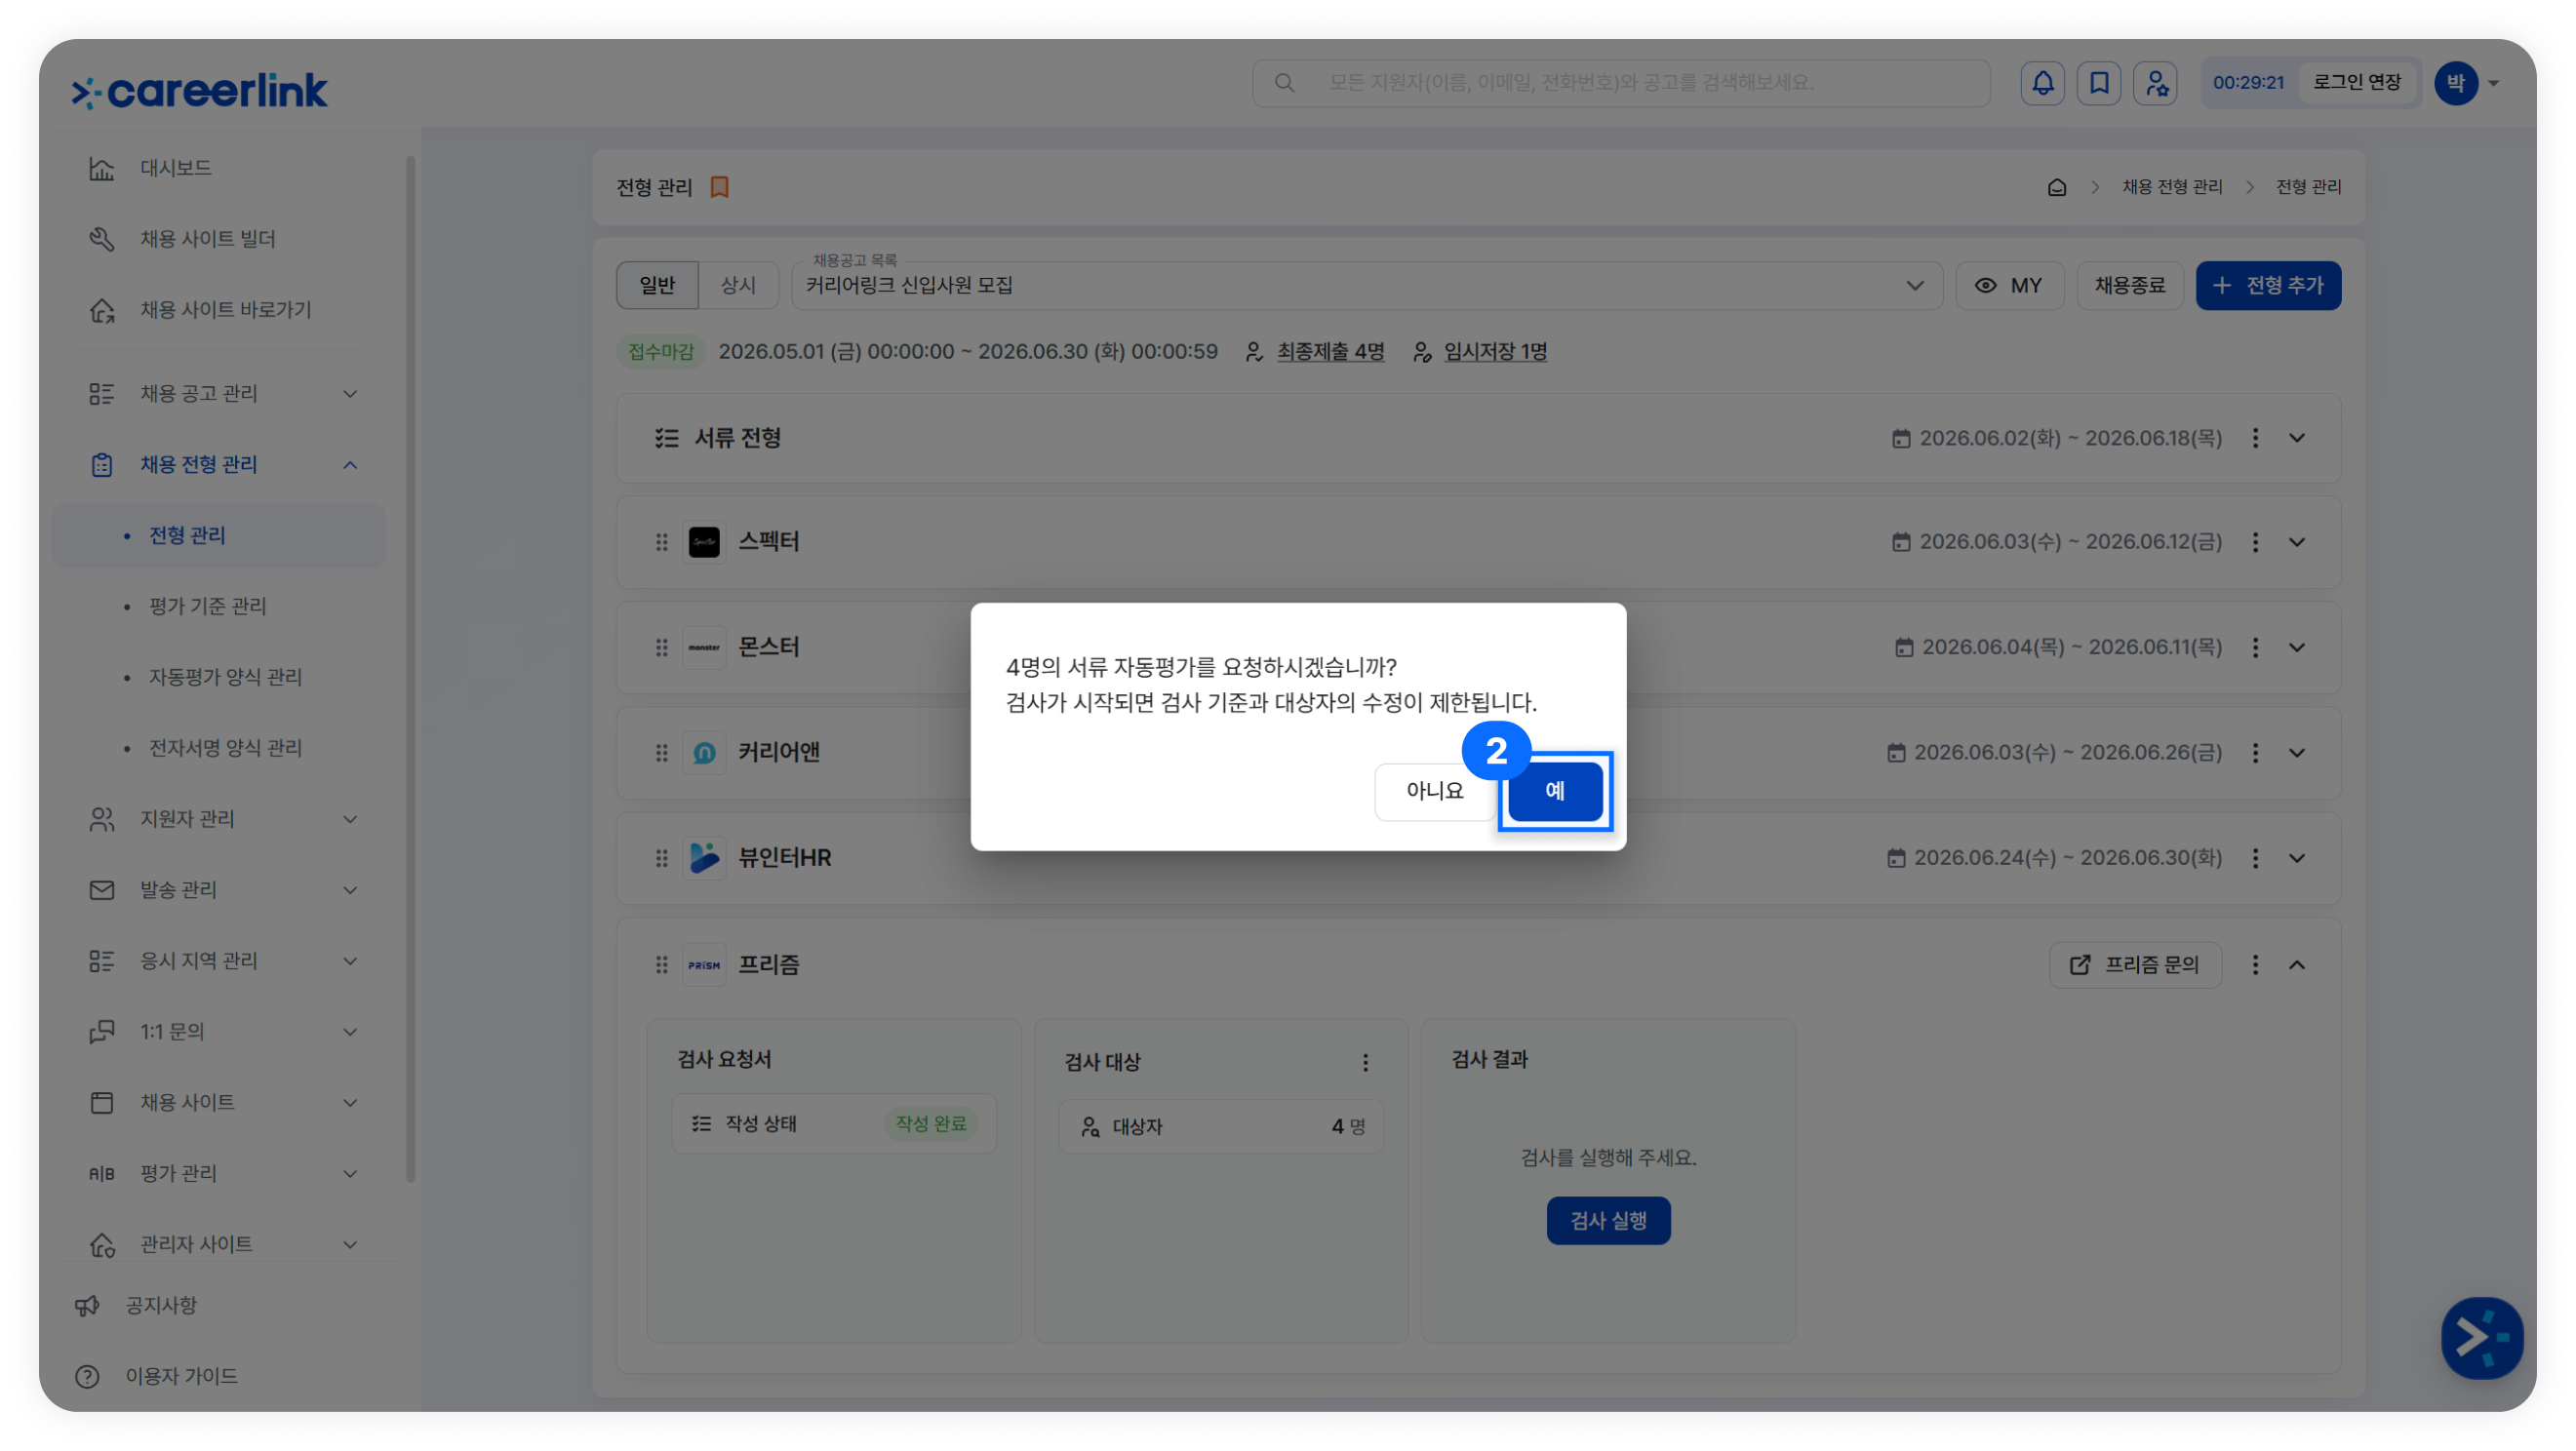This screenshot has height=1451, width=2576.
Task: Open more options for 서류 전형
Action: [2254, 438]
